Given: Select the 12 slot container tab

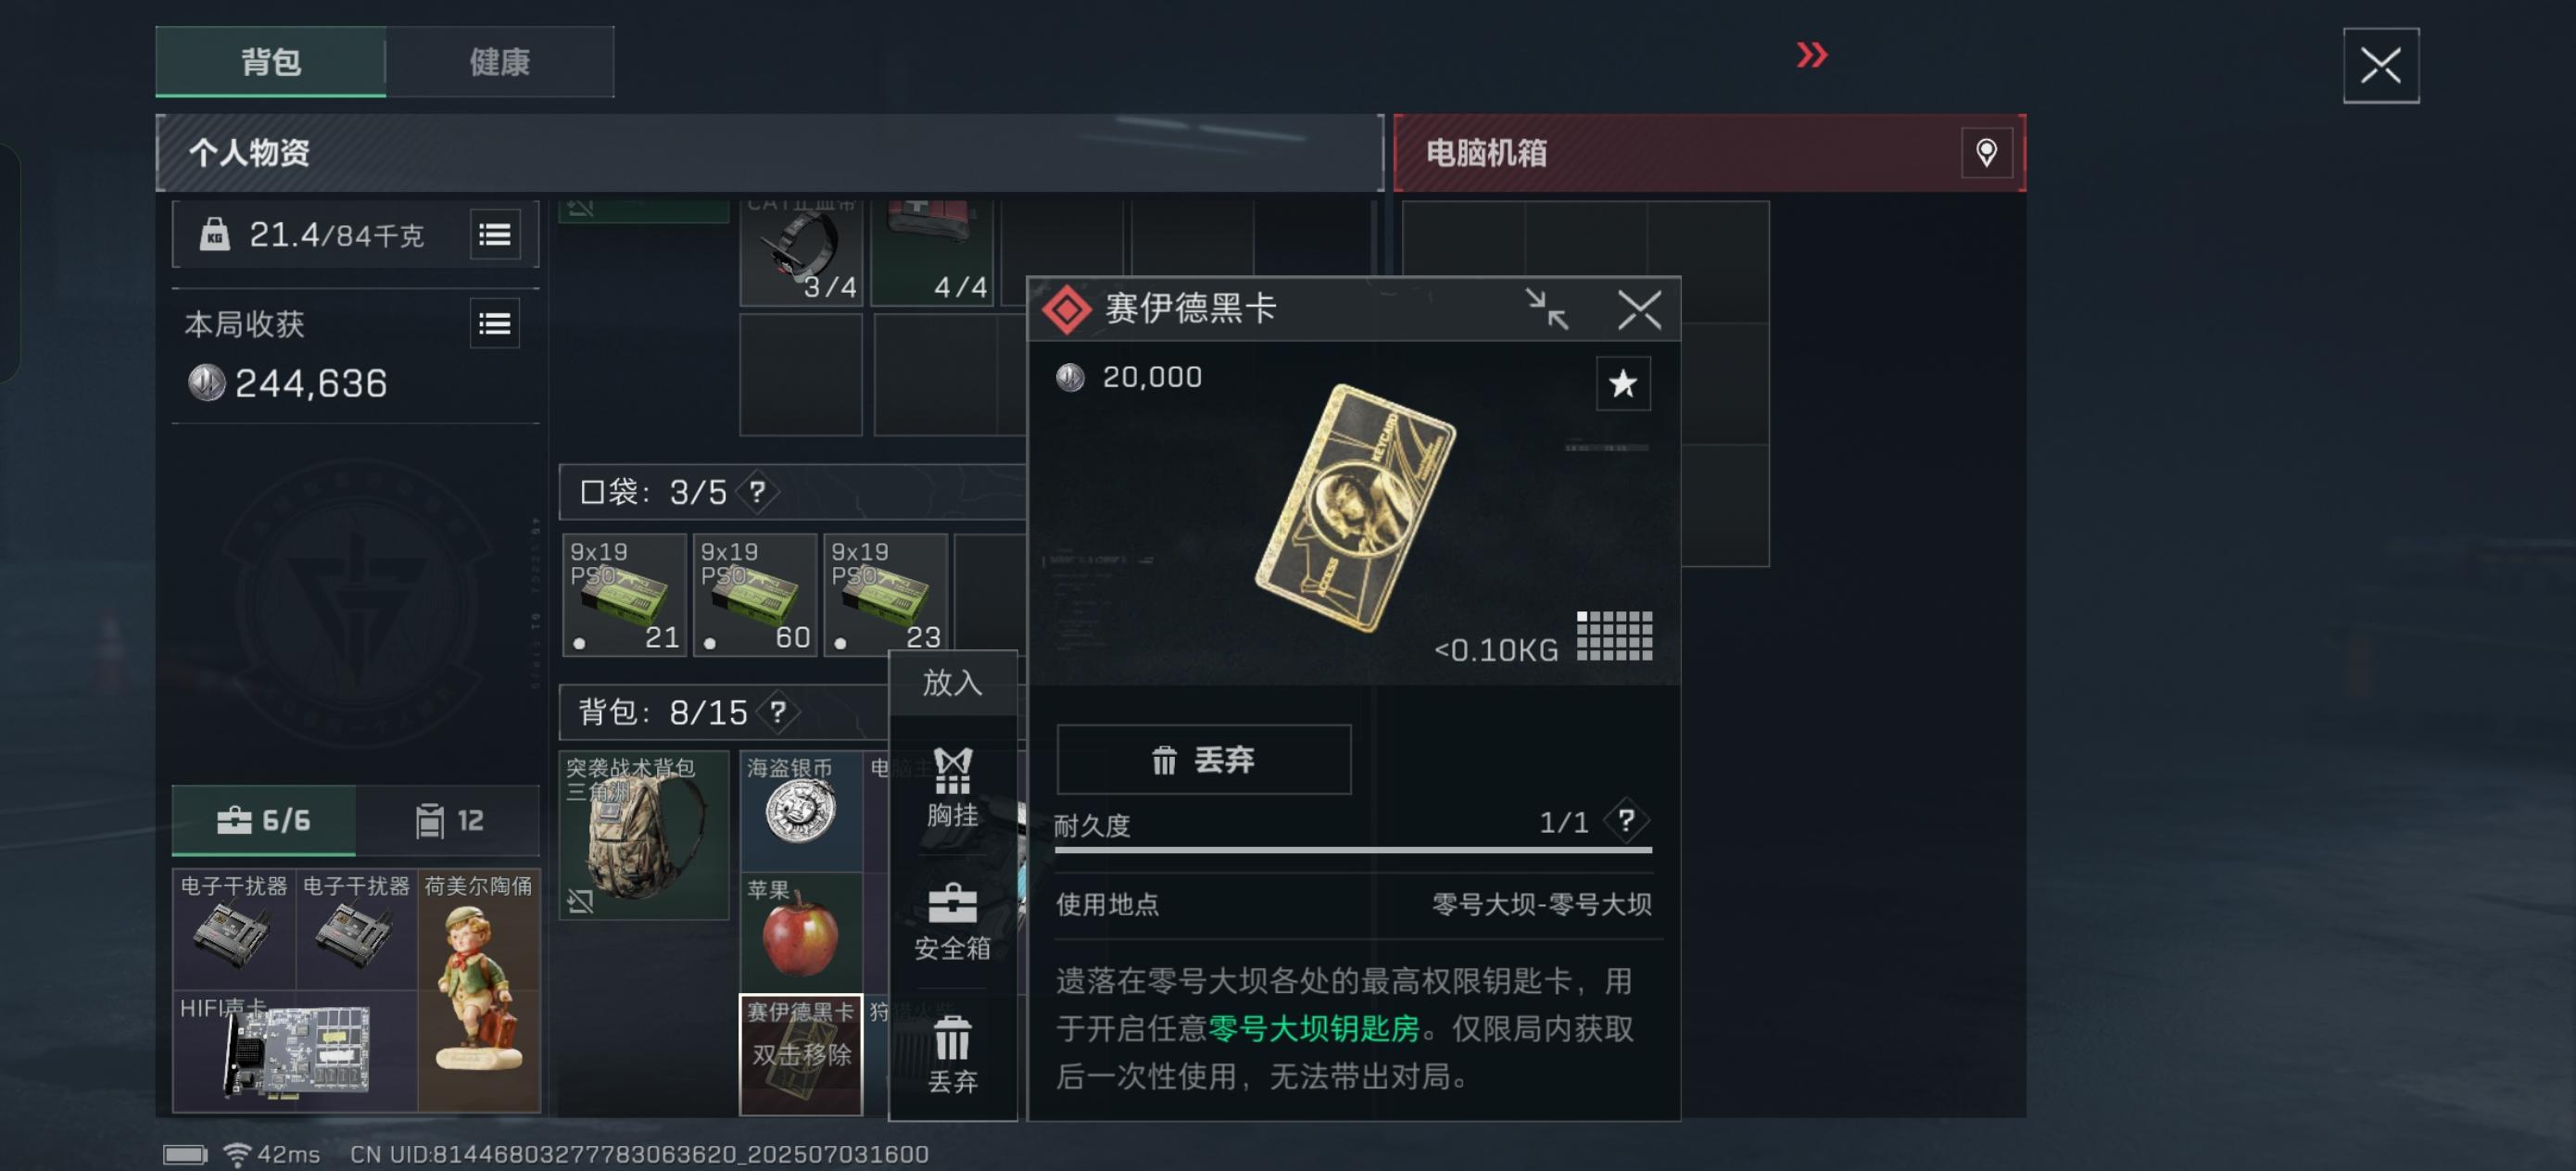Looking at the screenshot, I should 448,821.
